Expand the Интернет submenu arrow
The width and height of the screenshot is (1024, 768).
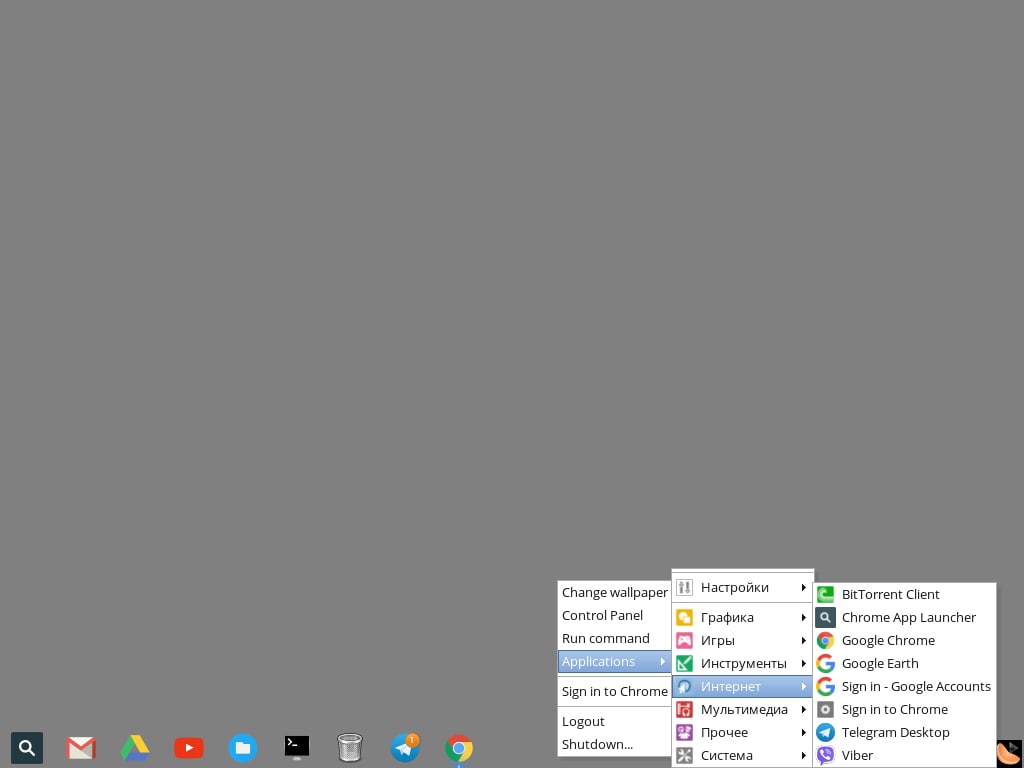click(x=803, y=686)
